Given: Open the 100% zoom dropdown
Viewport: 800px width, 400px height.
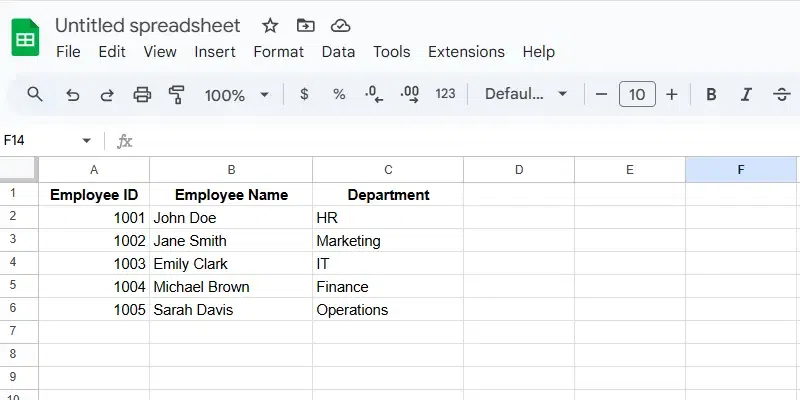Looking at the screenshot, I should [237, 95].
